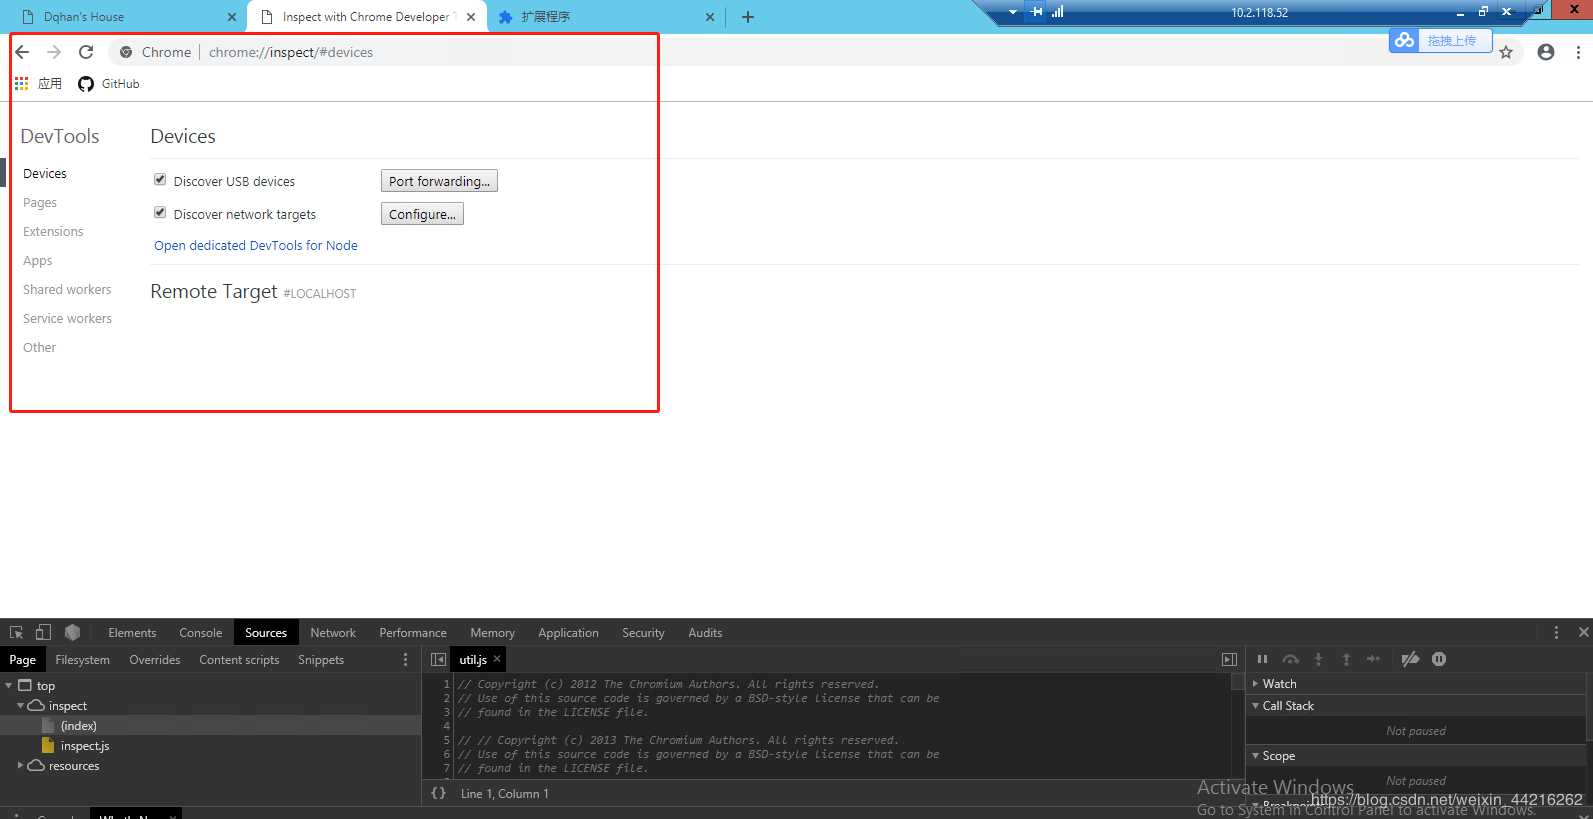Select the inspect.js file in tree
The height and width of the screenshot is (819, 1593).
pos(85,746)
